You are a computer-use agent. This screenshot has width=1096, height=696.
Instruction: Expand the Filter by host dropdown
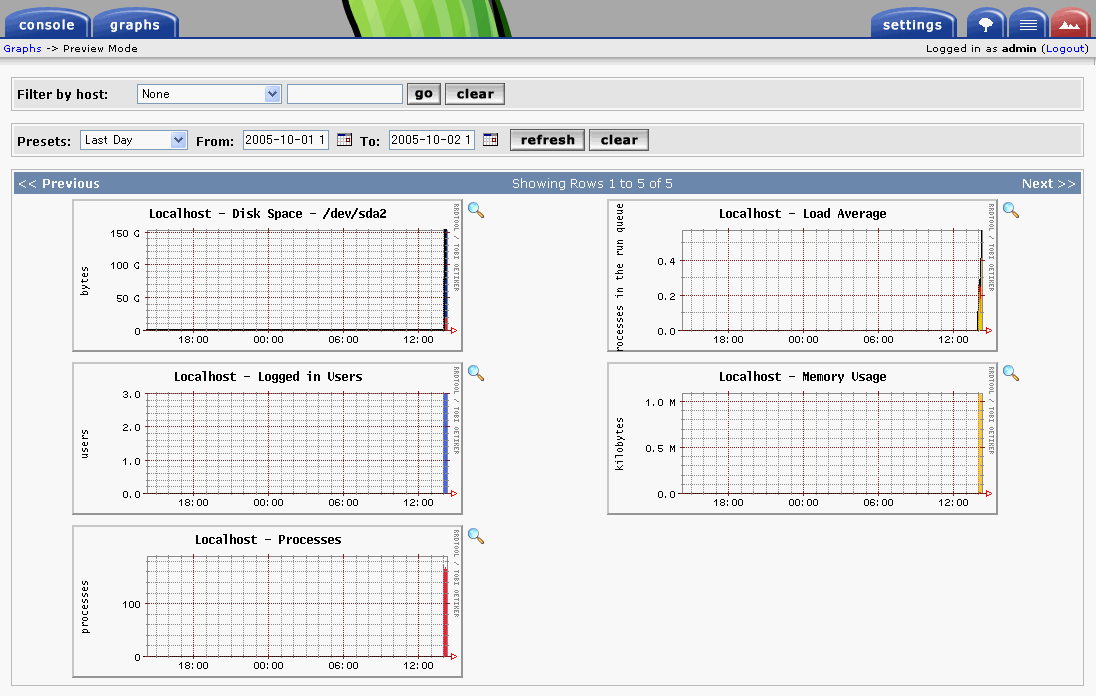pos(272,94)
